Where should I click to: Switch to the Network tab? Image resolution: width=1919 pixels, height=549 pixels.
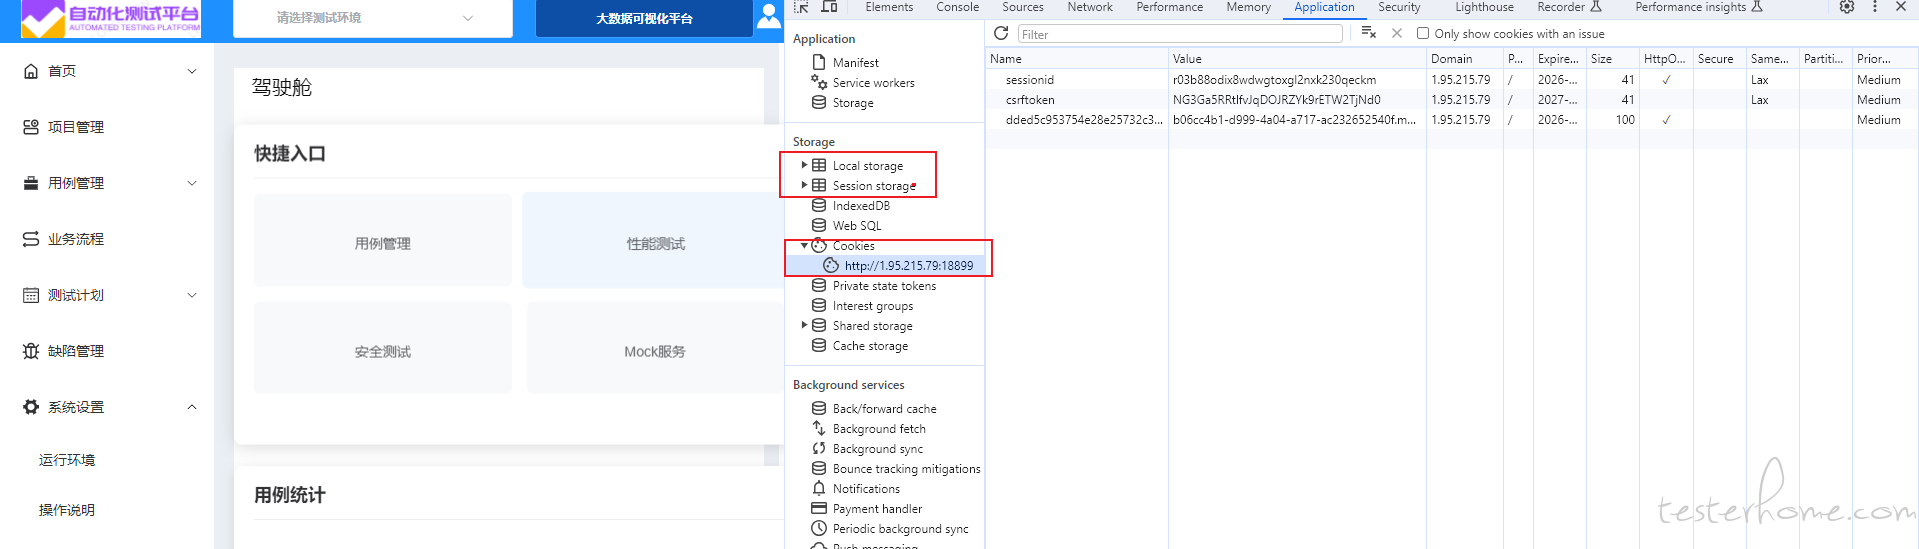(1089, 7)
